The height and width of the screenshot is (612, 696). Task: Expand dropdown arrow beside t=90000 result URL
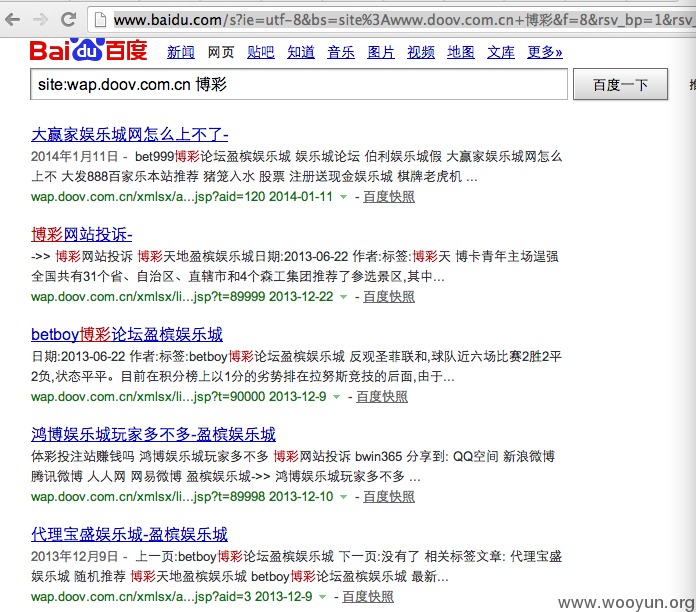tap(336, 396)
